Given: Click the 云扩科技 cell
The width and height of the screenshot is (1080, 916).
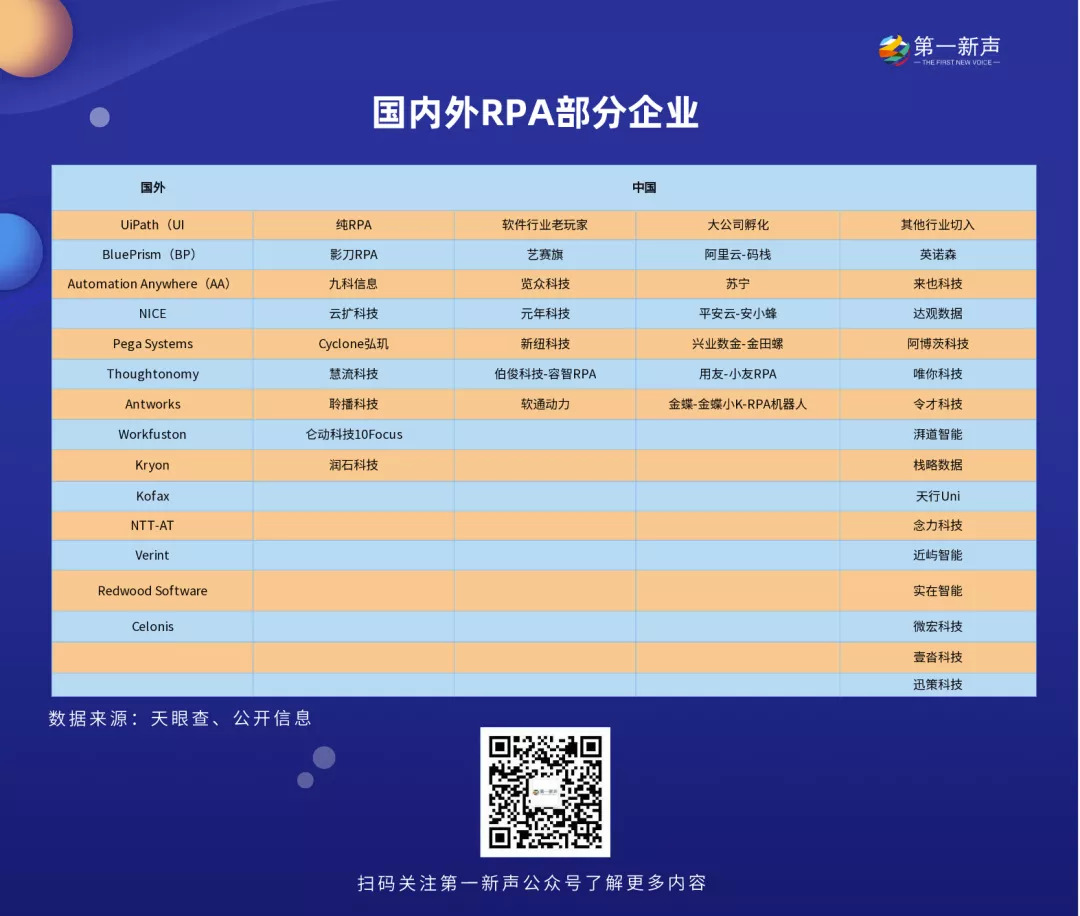Looking at the screenshot, I should tap(353, 313).
